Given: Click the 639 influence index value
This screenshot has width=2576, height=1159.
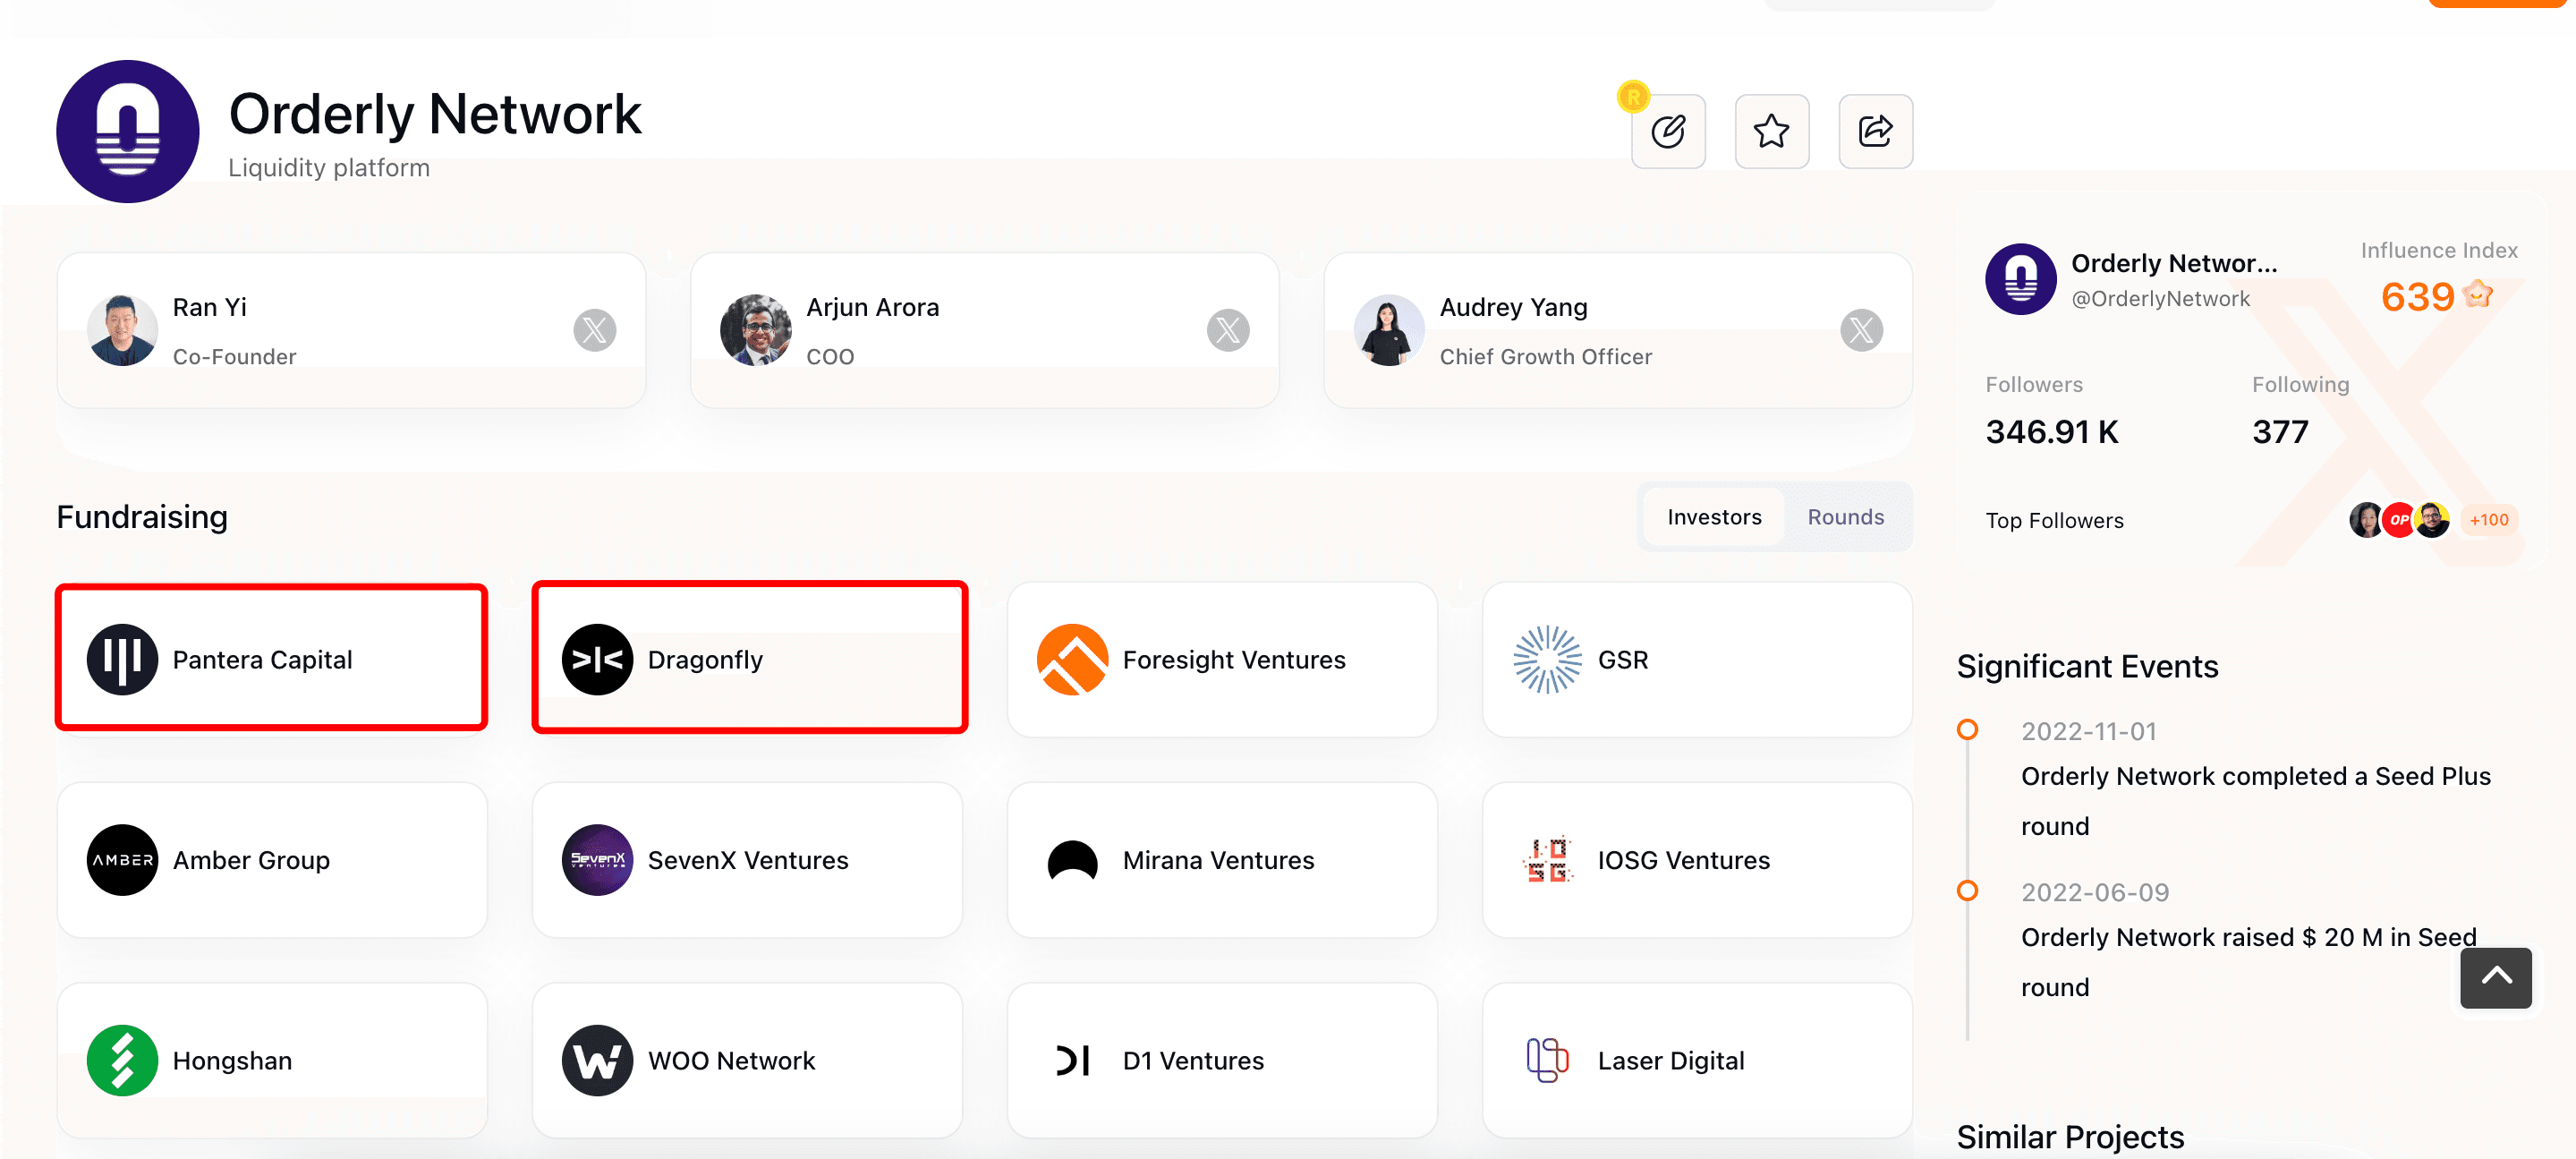Looking at the screenshot, I should 2417,297.
